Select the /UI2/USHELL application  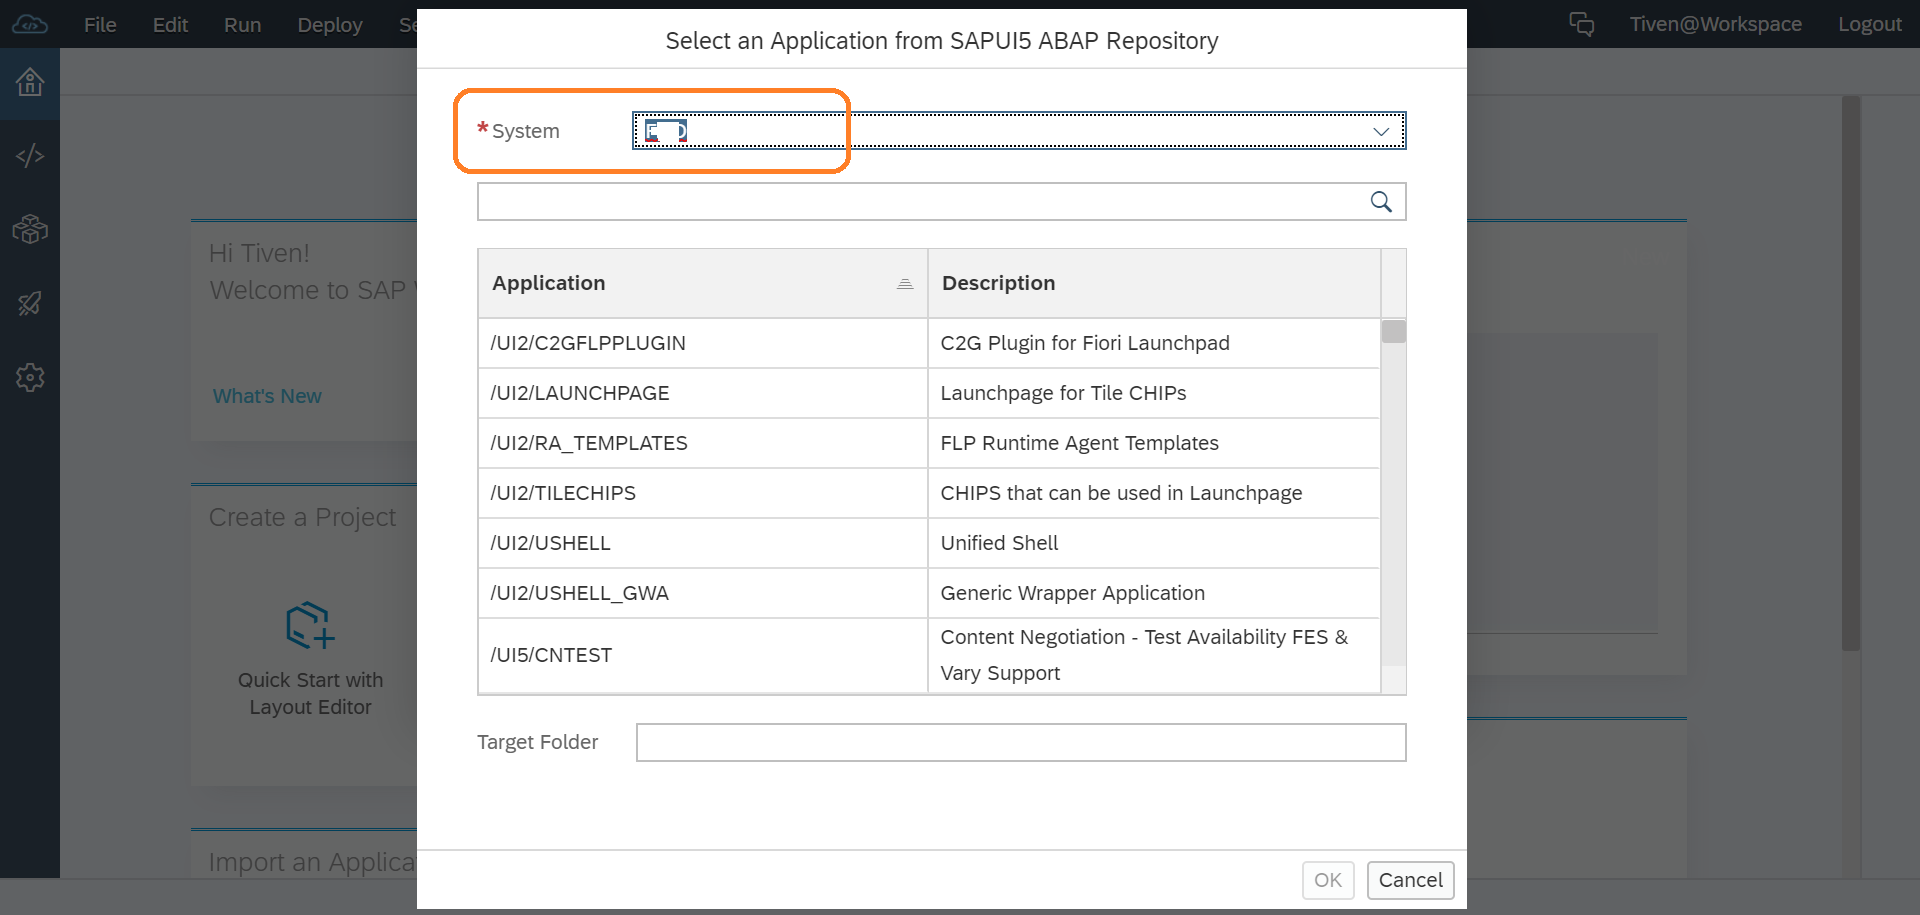click(703, 543)
